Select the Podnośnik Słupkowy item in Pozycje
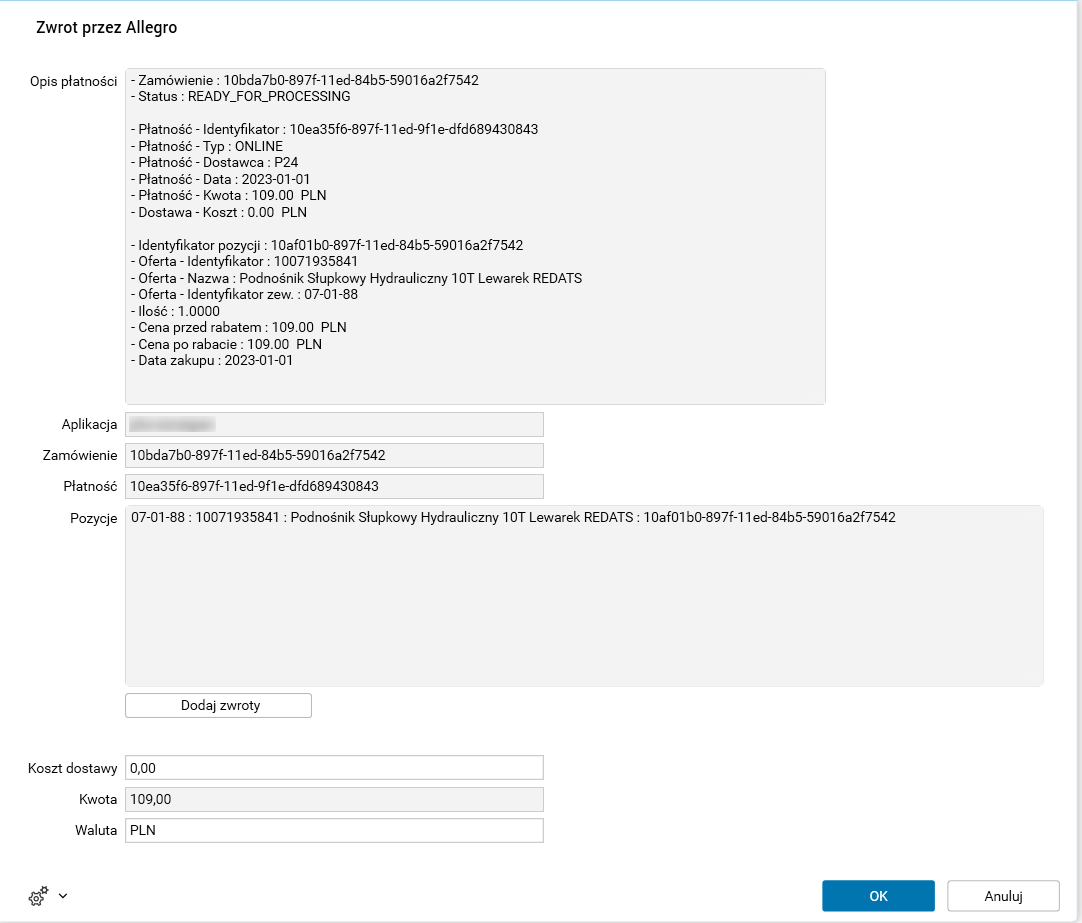Viewport: 1082px width, 923px height. click(512, 518)
